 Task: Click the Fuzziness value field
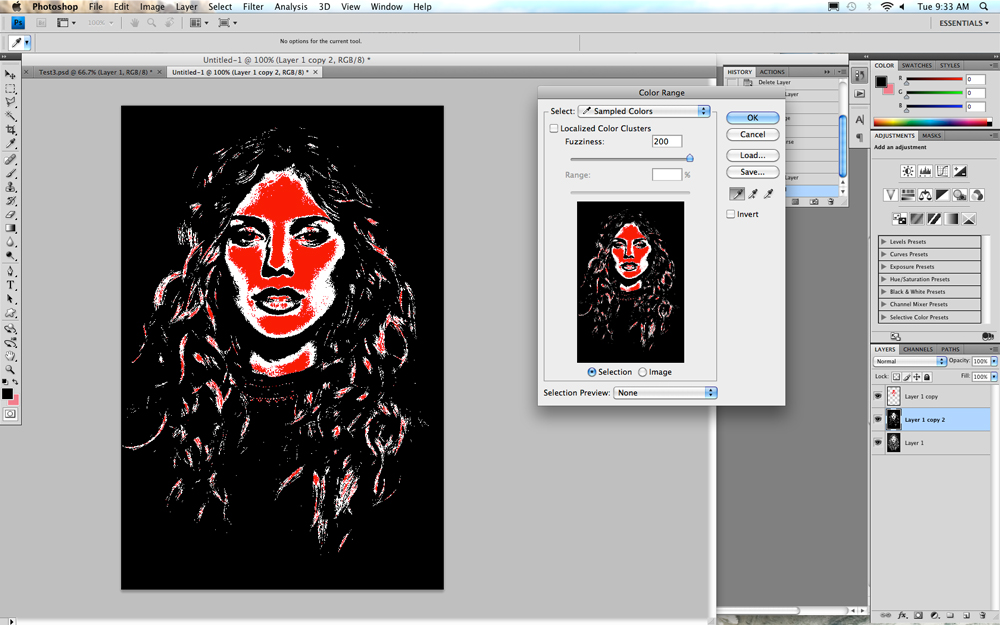coord(666,142)
